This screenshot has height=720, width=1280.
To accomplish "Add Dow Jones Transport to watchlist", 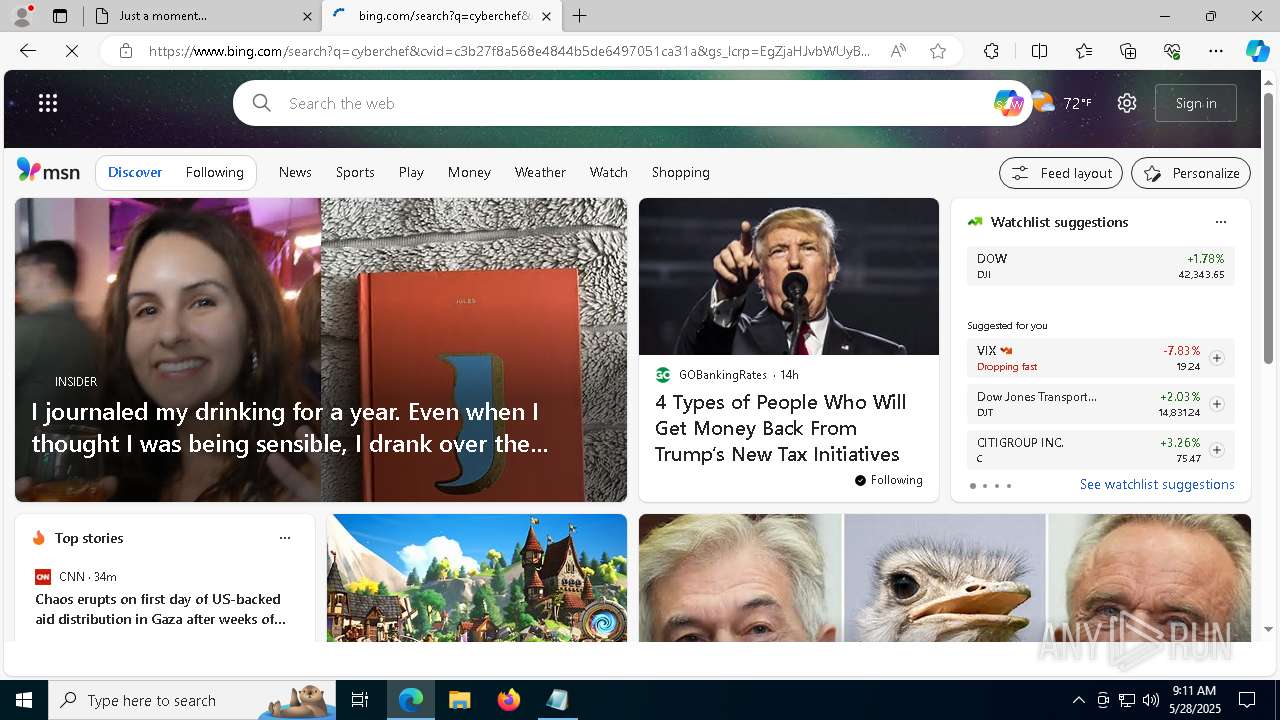I will click(1216, 404).
